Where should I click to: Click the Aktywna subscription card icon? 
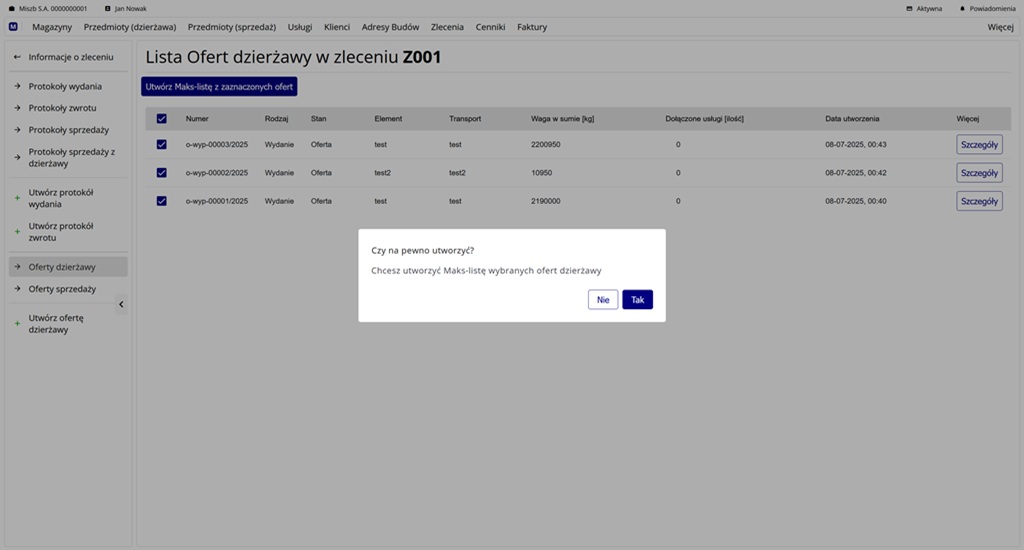pyautogui.click(x=909, y=8)
